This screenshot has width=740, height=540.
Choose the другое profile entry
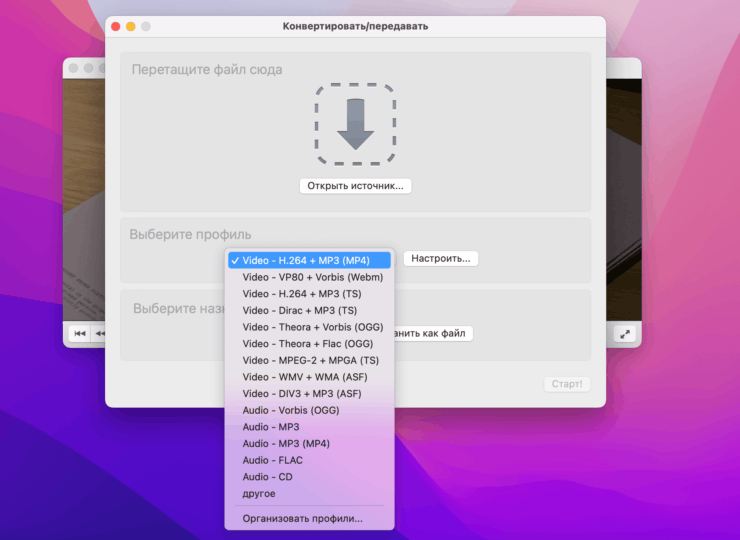click(x=309, y=493)
